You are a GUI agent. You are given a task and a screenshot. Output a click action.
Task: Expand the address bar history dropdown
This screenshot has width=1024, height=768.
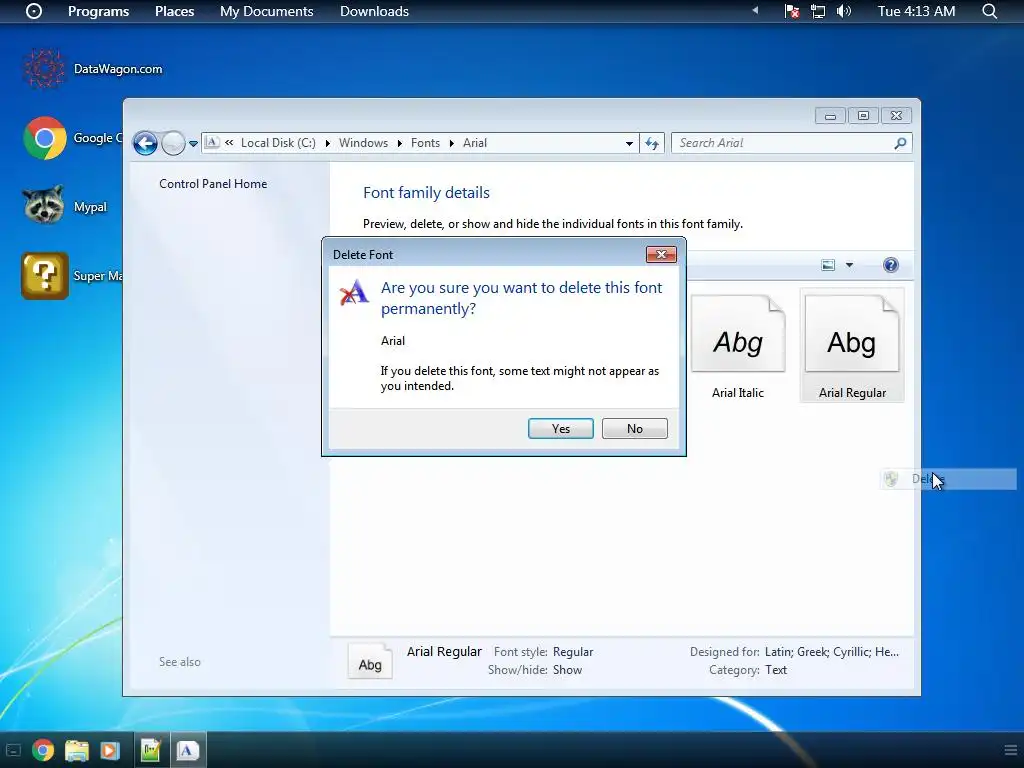point(629,143)
